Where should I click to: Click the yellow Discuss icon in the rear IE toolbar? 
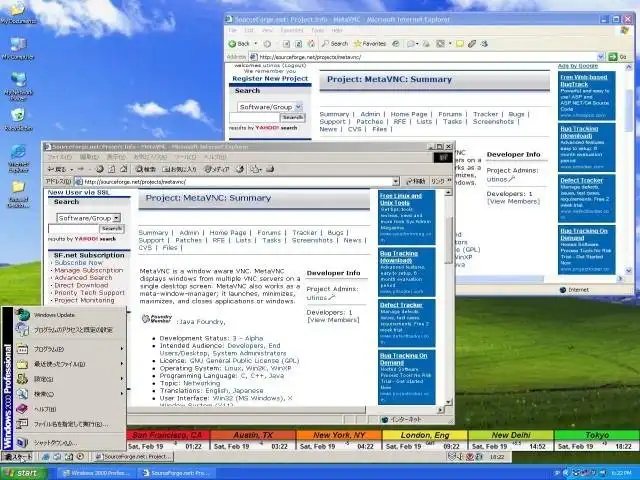(x=460, y=44)
